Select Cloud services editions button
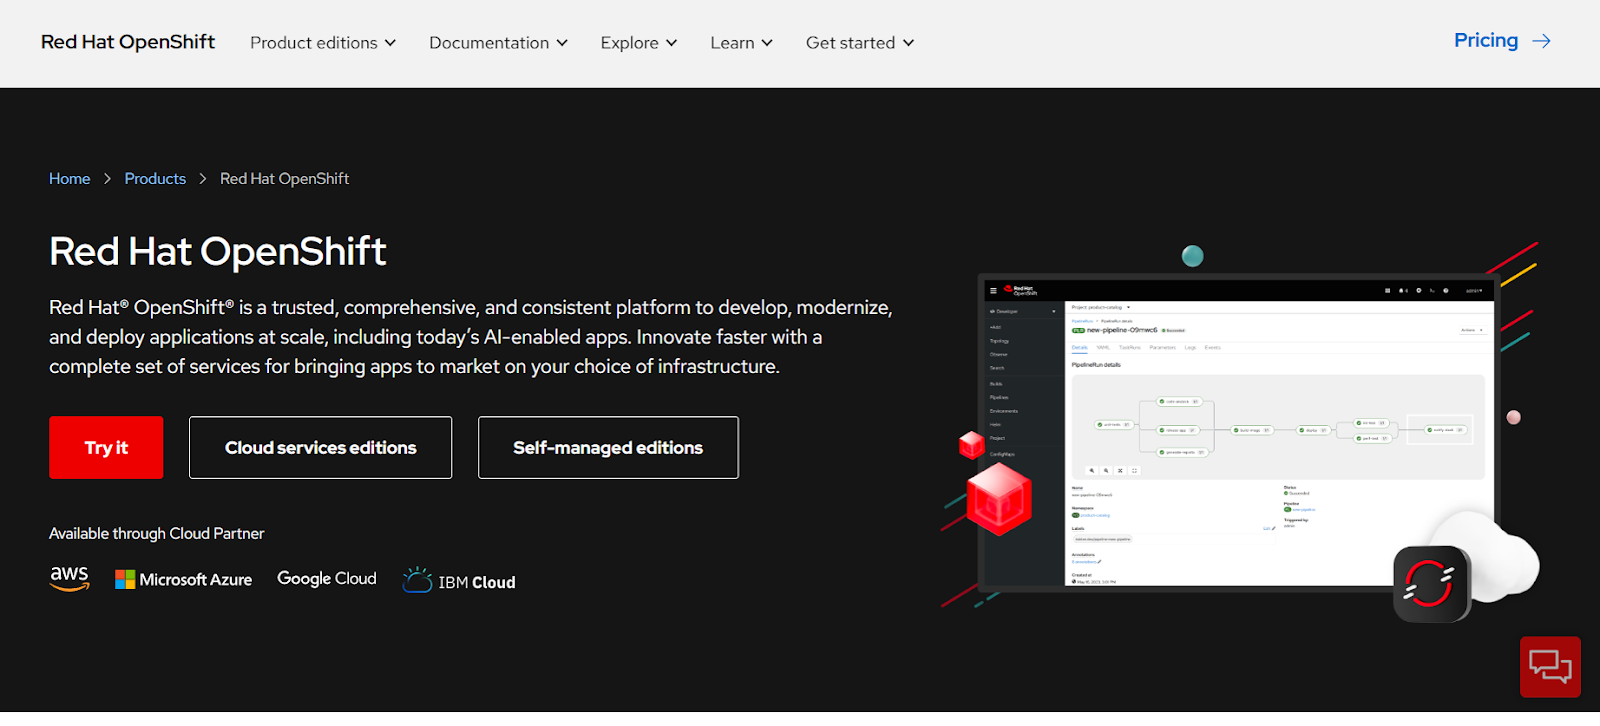This screenshot has height=726, width=1600. (320, 448)
